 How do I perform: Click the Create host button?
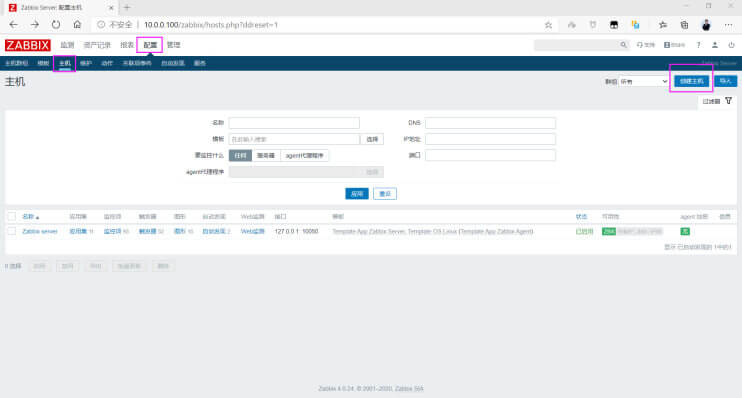click(x=691, y=81)
